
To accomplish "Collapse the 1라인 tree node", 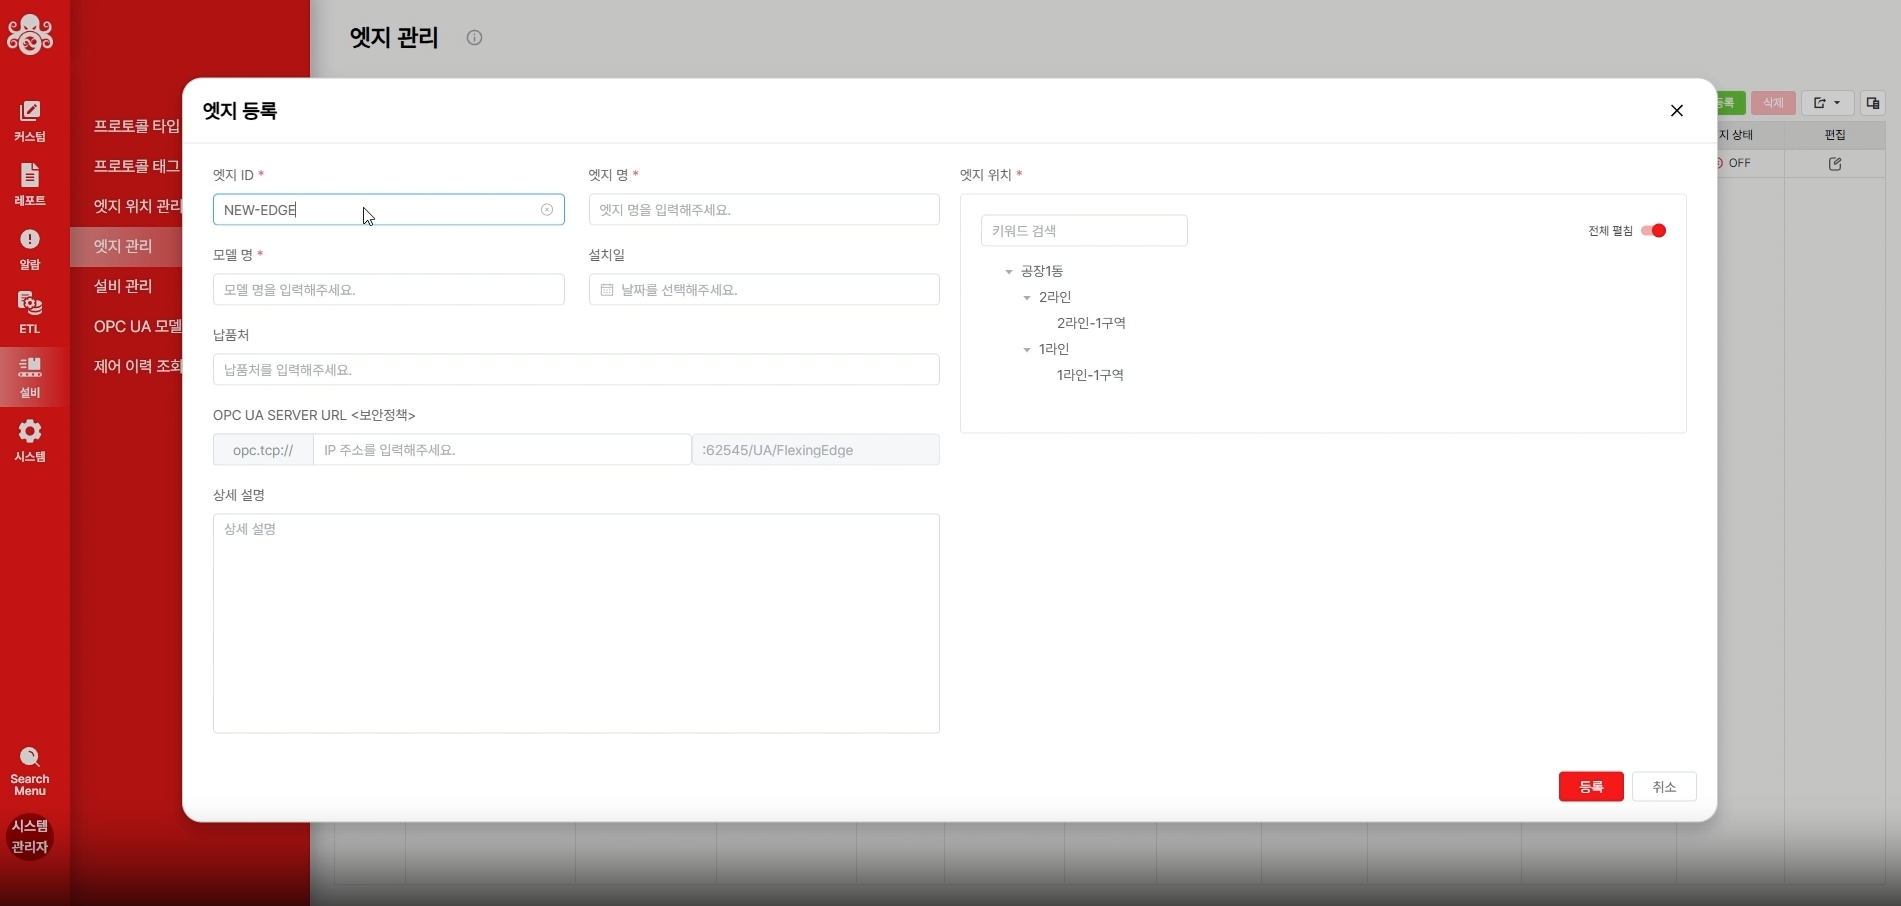I will (x=1027, y=350).
